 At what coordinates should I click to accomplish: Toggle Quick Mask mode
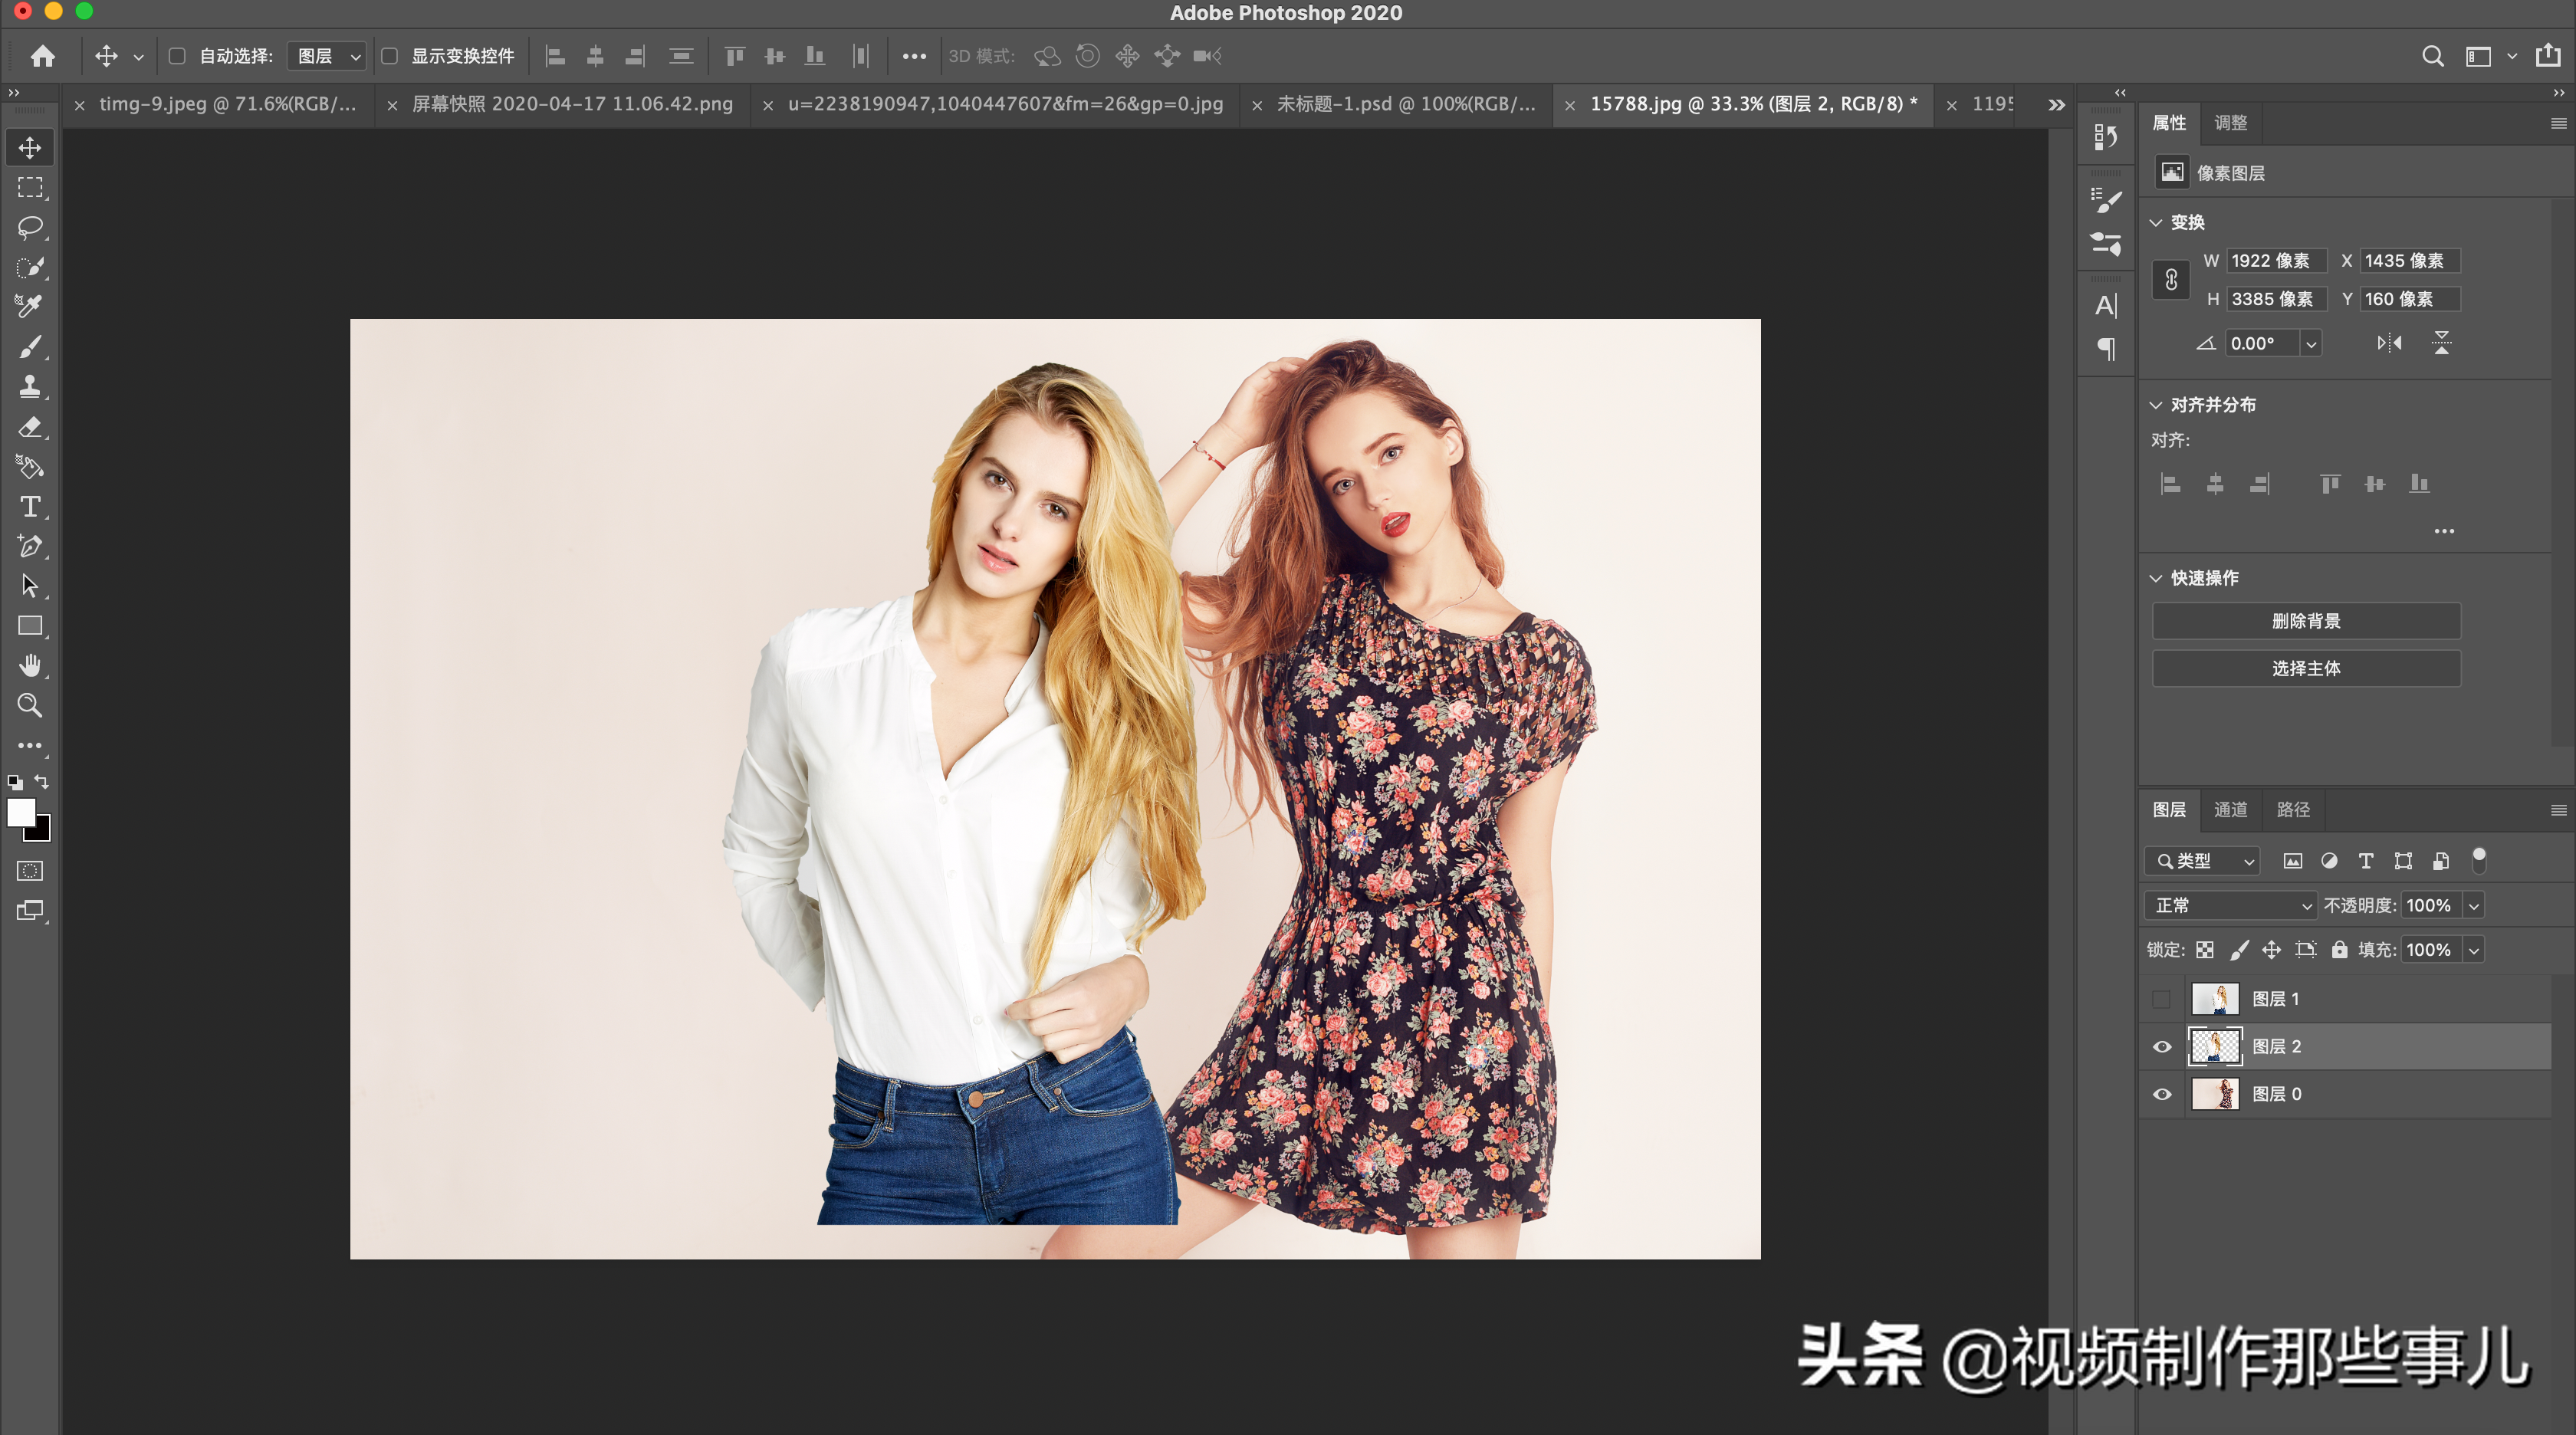pyautogui.click(x=30, y=871)
